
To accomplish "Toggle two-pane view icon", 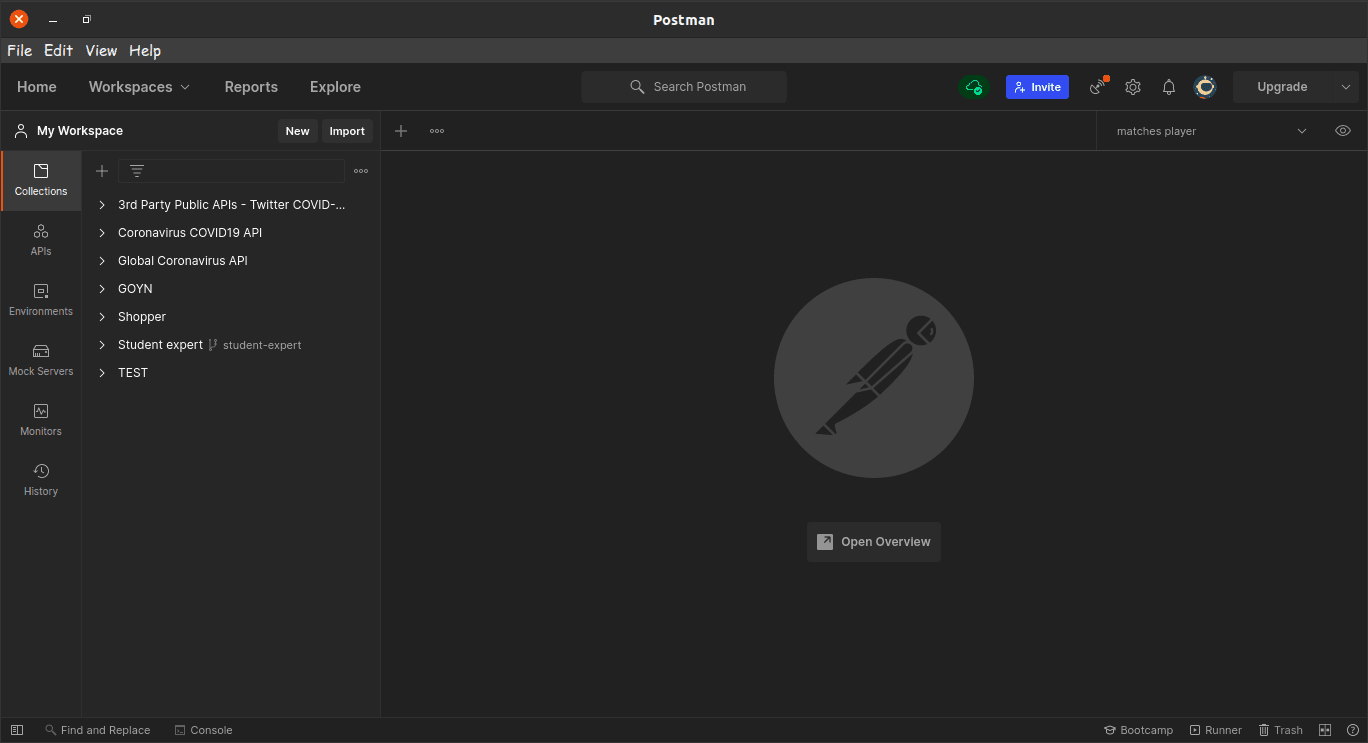I will point(1325,730).
